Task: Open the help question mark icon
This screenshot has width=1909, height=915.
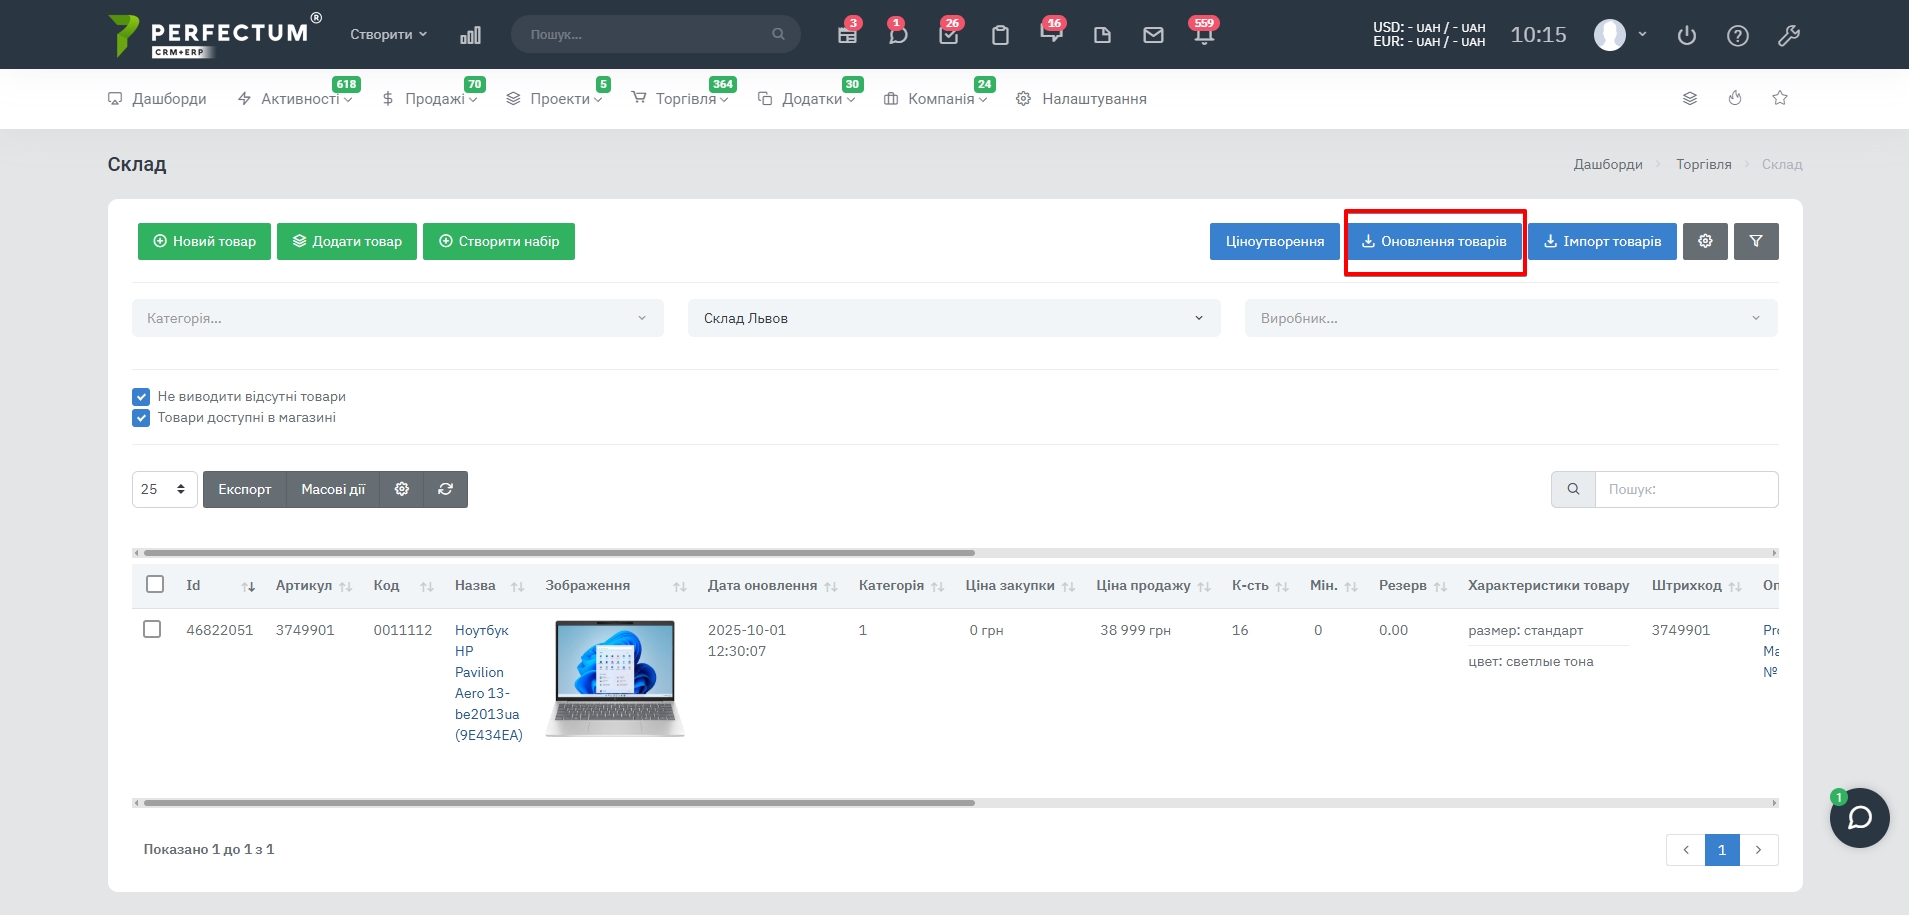Action: pos(1738,36)
